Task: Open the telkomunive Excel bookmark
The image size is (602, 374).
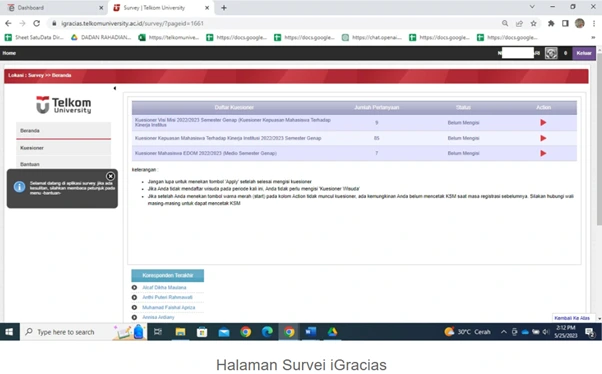Action: (169, 37)
